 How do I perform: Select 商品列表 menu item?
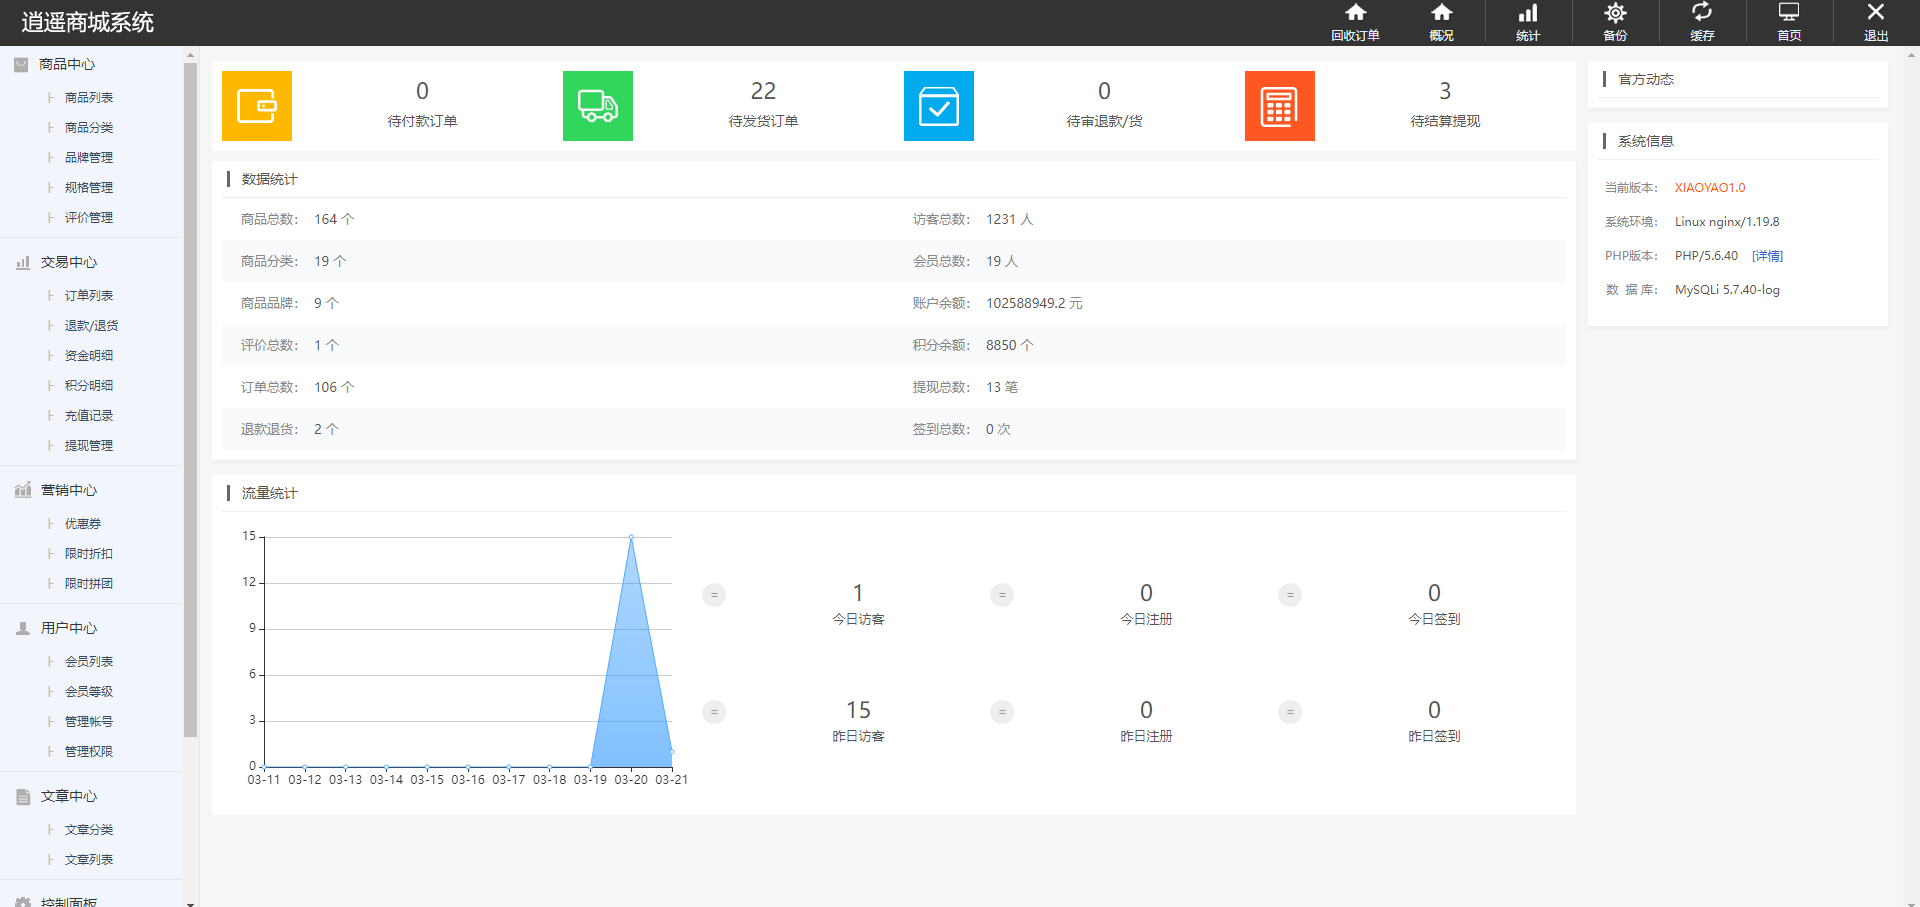tap(89, 98)
